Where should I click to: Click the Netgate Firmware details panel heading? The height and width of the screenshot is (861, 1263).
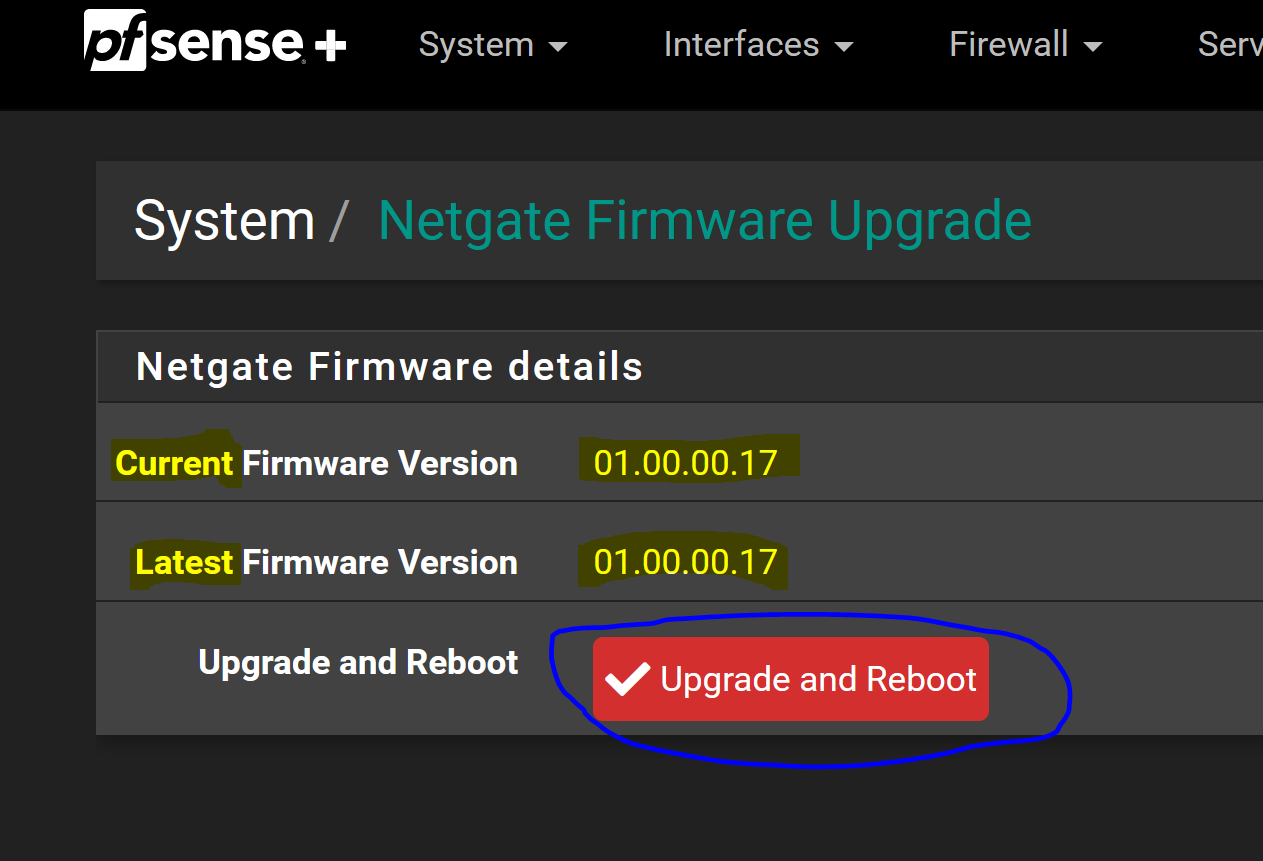click(390, 367)
